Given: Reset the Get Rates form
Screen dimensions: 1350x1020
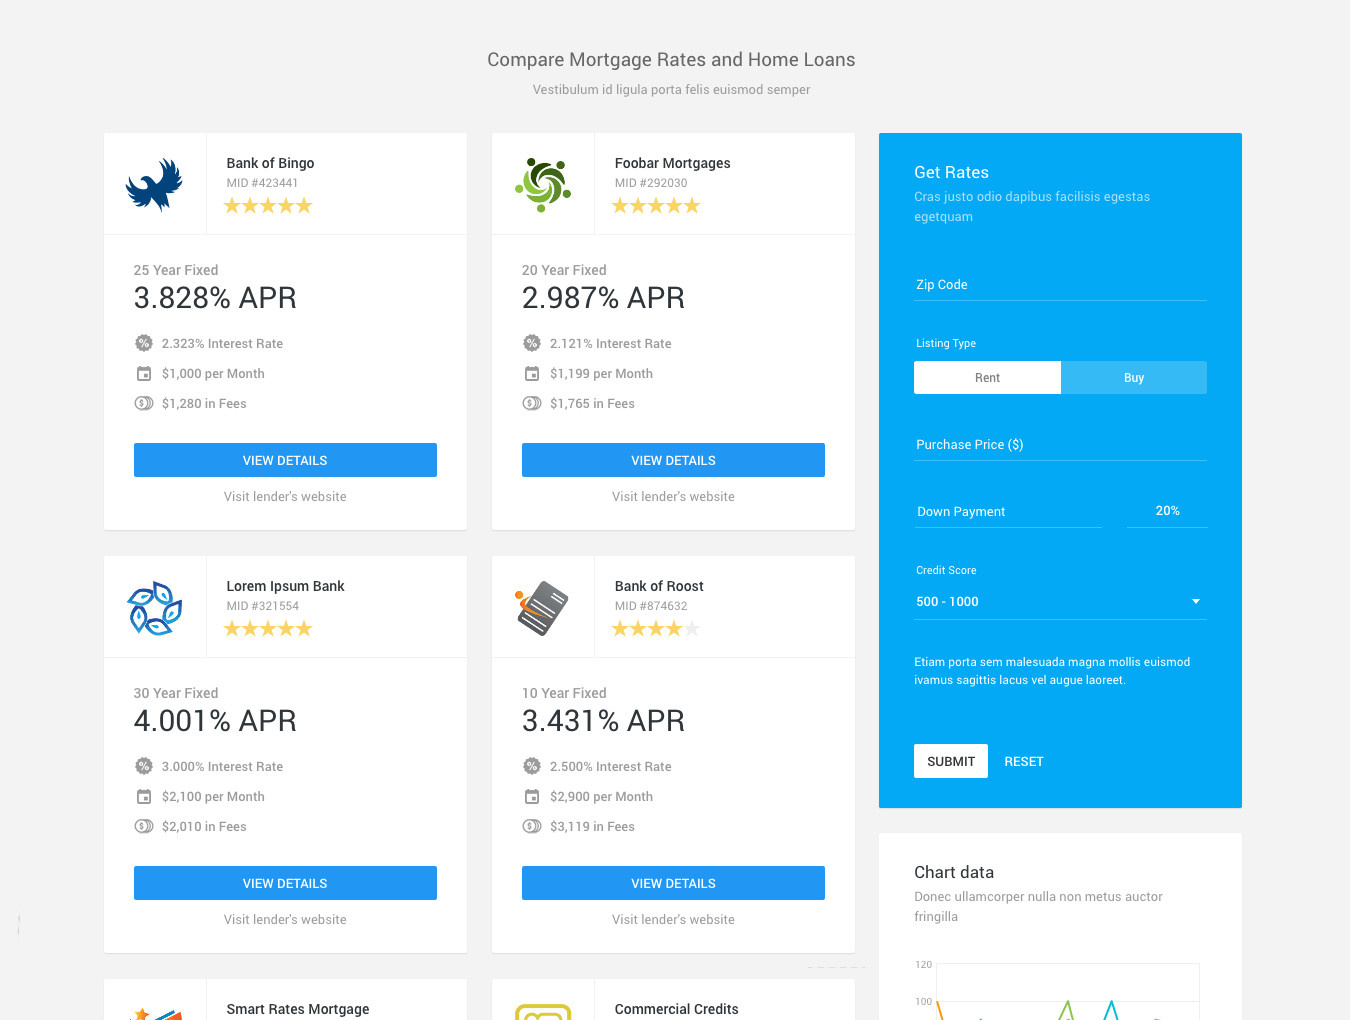Looking at the screenshot, I should (1023, 762).
